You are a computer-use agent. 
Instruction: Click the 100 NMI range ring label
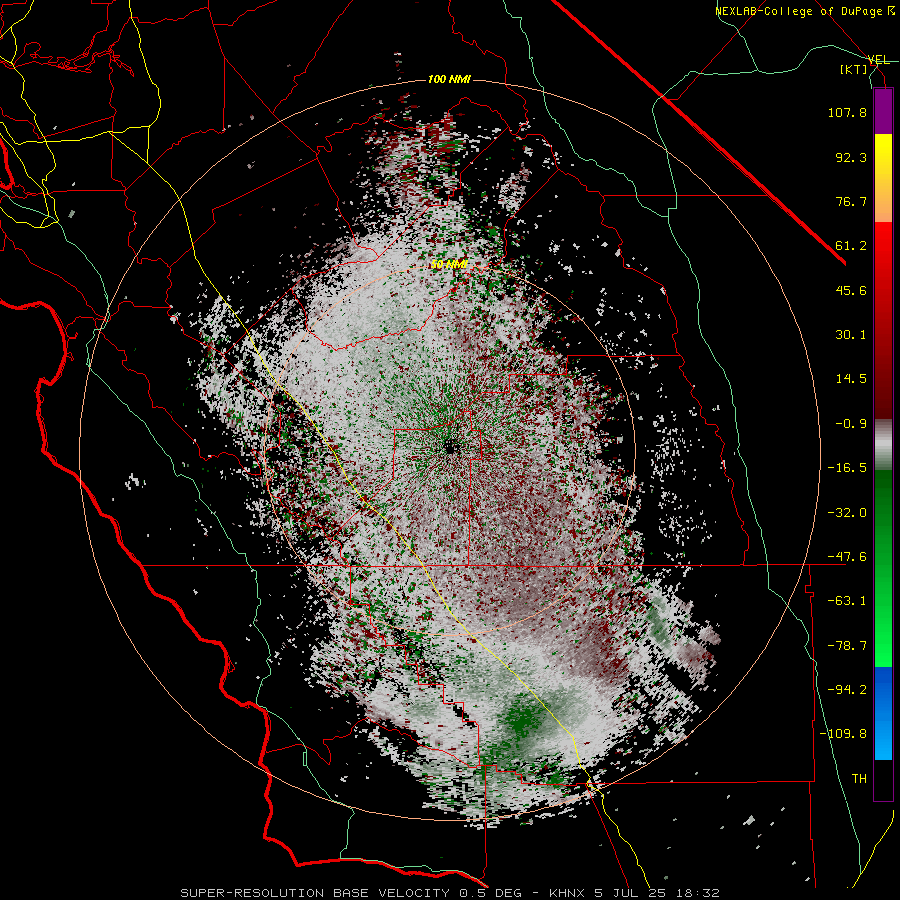pyautogui.click(x=449, y=79)
